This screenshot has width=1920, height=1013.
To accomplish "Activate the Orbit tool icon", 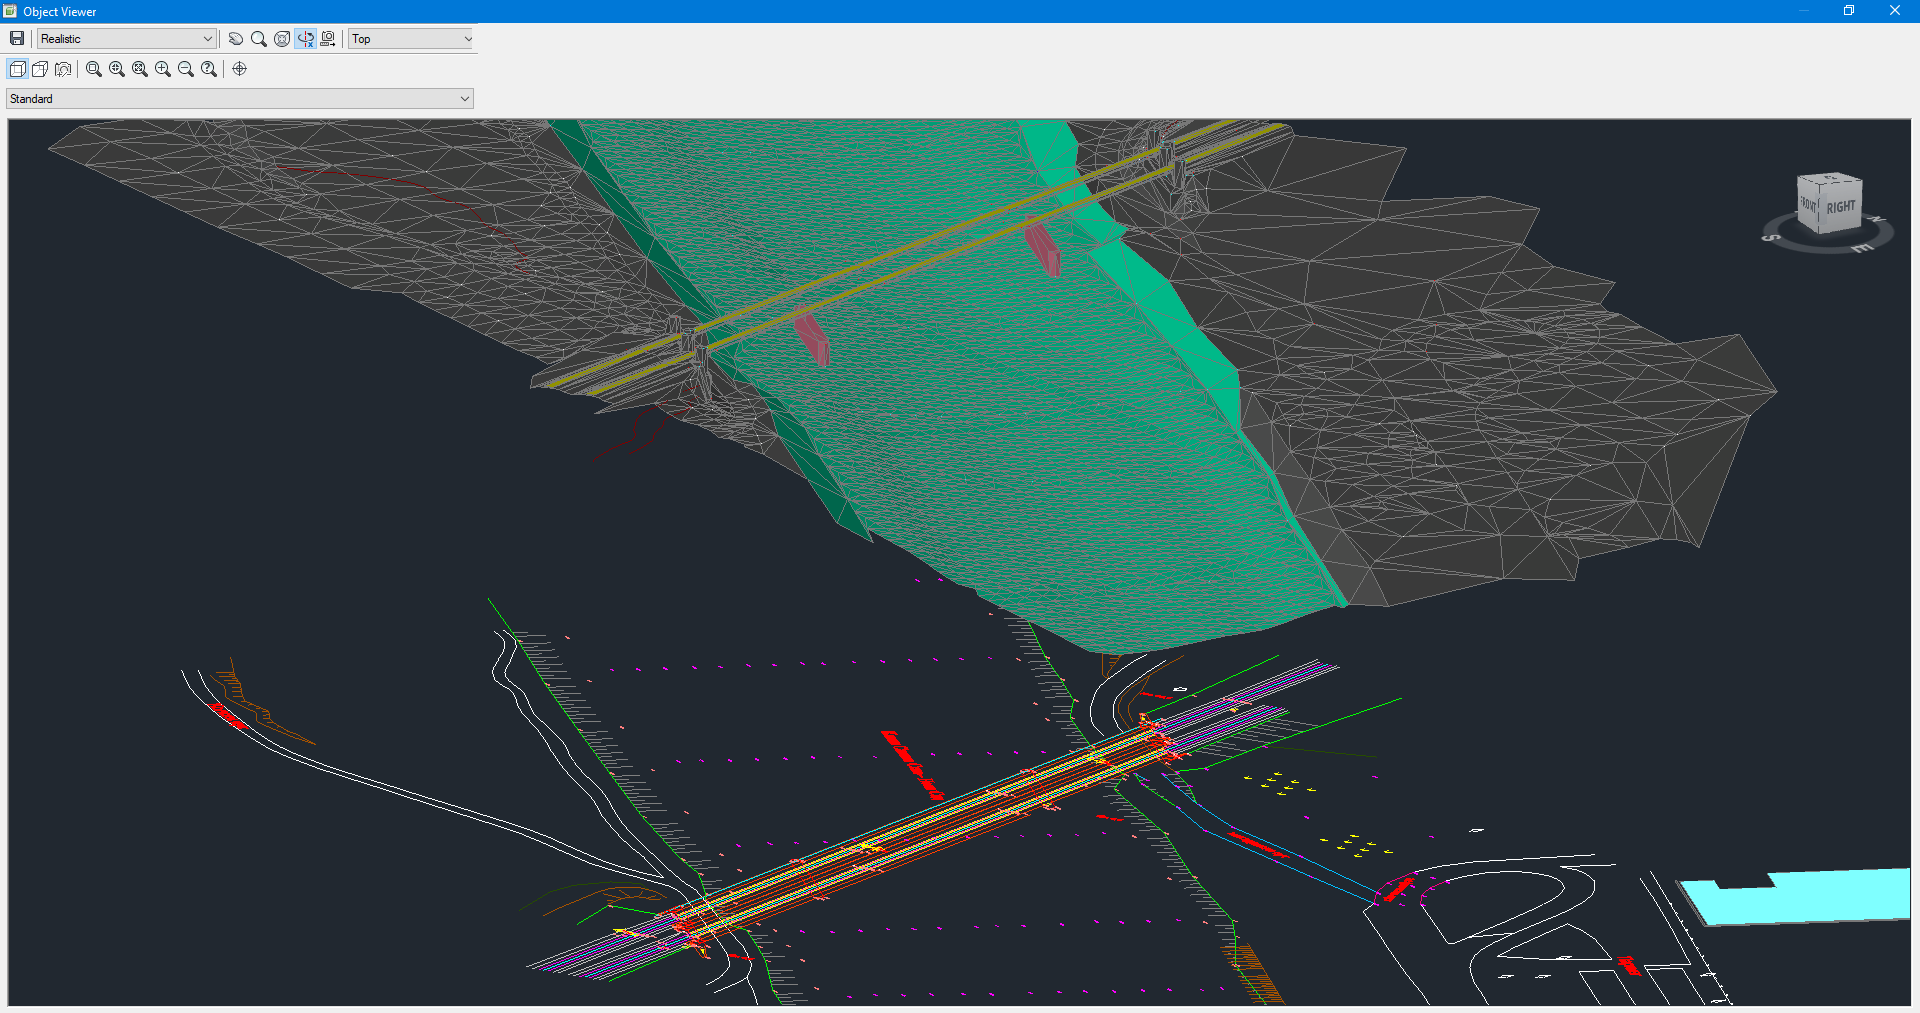I will coord(282,39).
